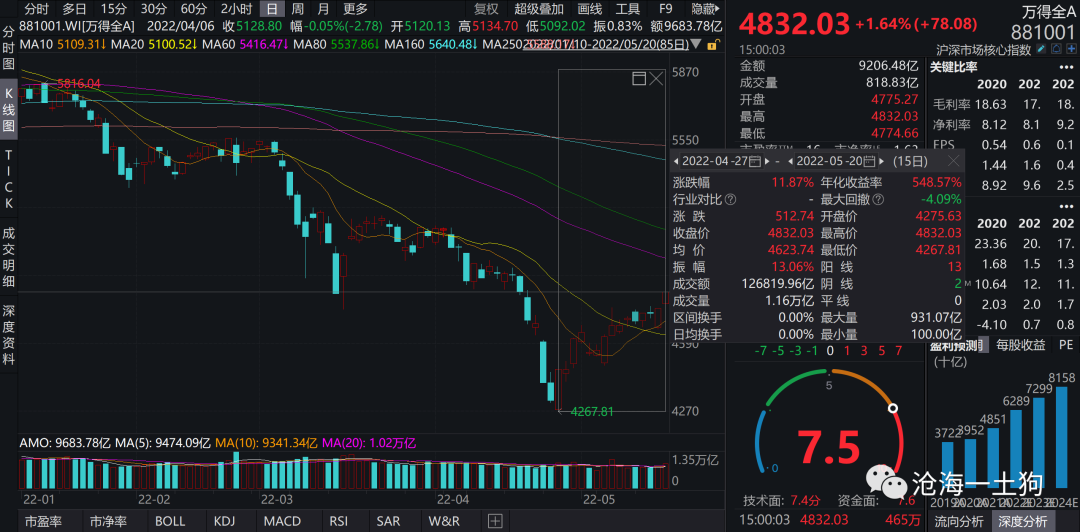Switch indicator tab to SAR
The width and height of the screenshot is (1080, 532).
390,521
